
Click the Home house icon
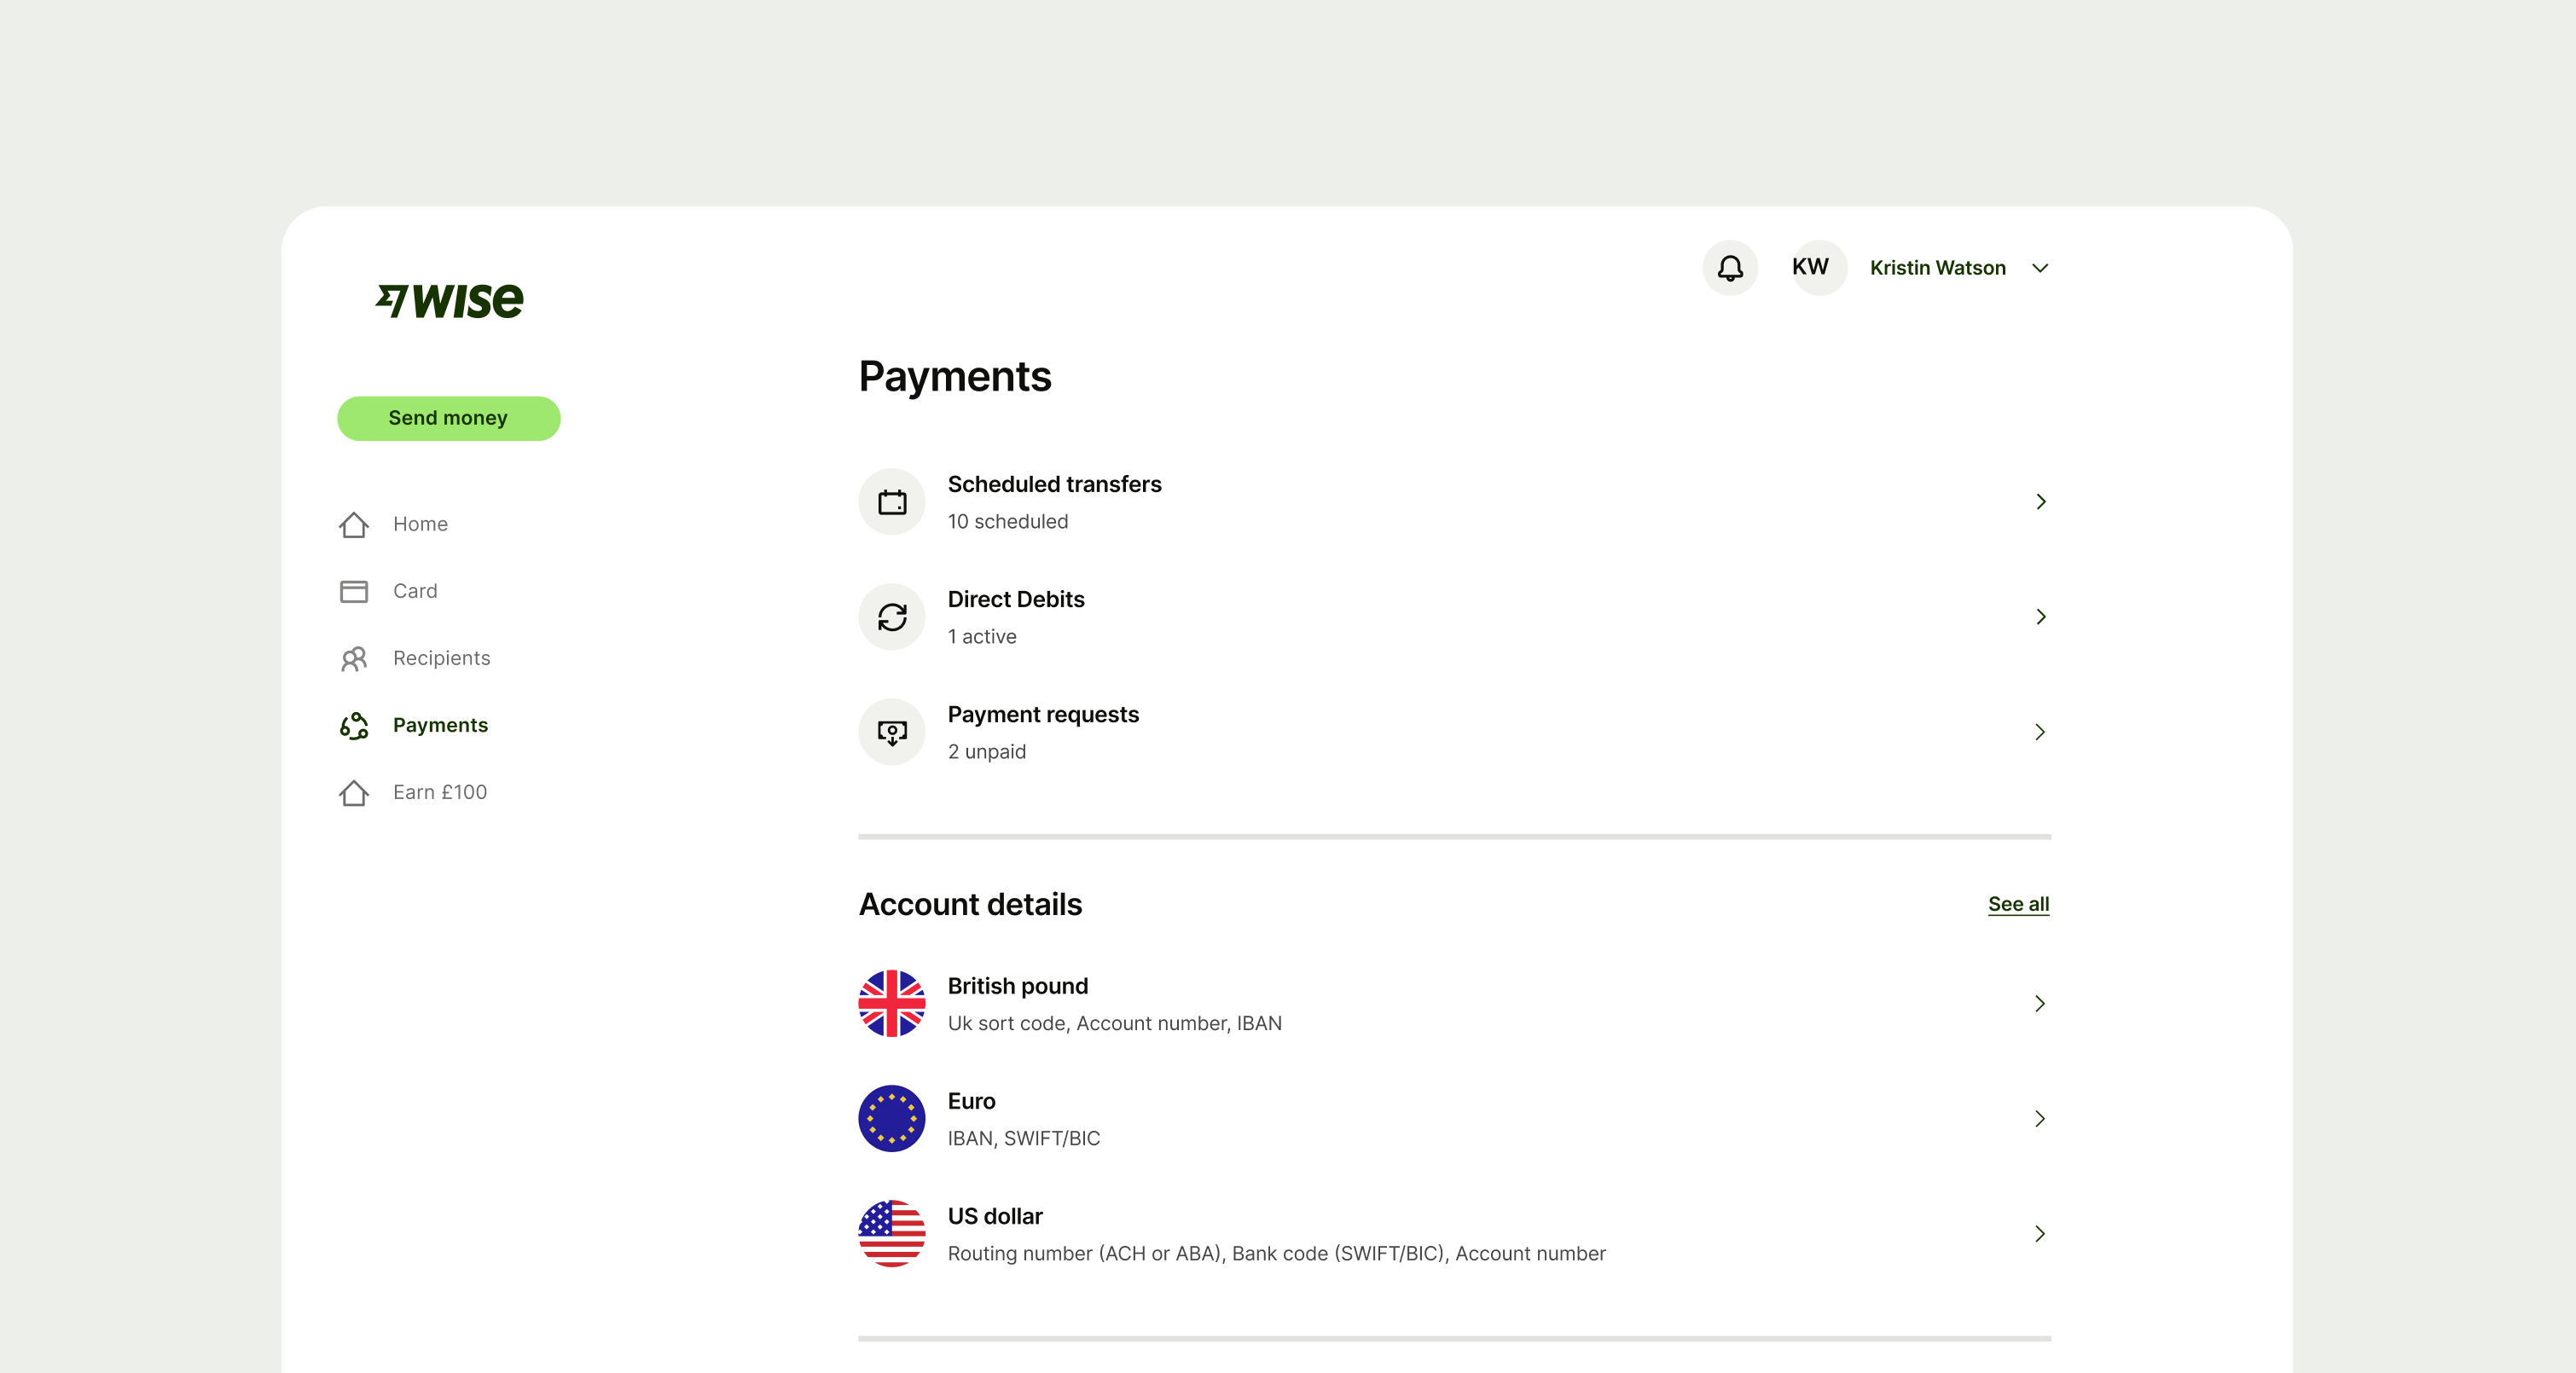[353, 524]
